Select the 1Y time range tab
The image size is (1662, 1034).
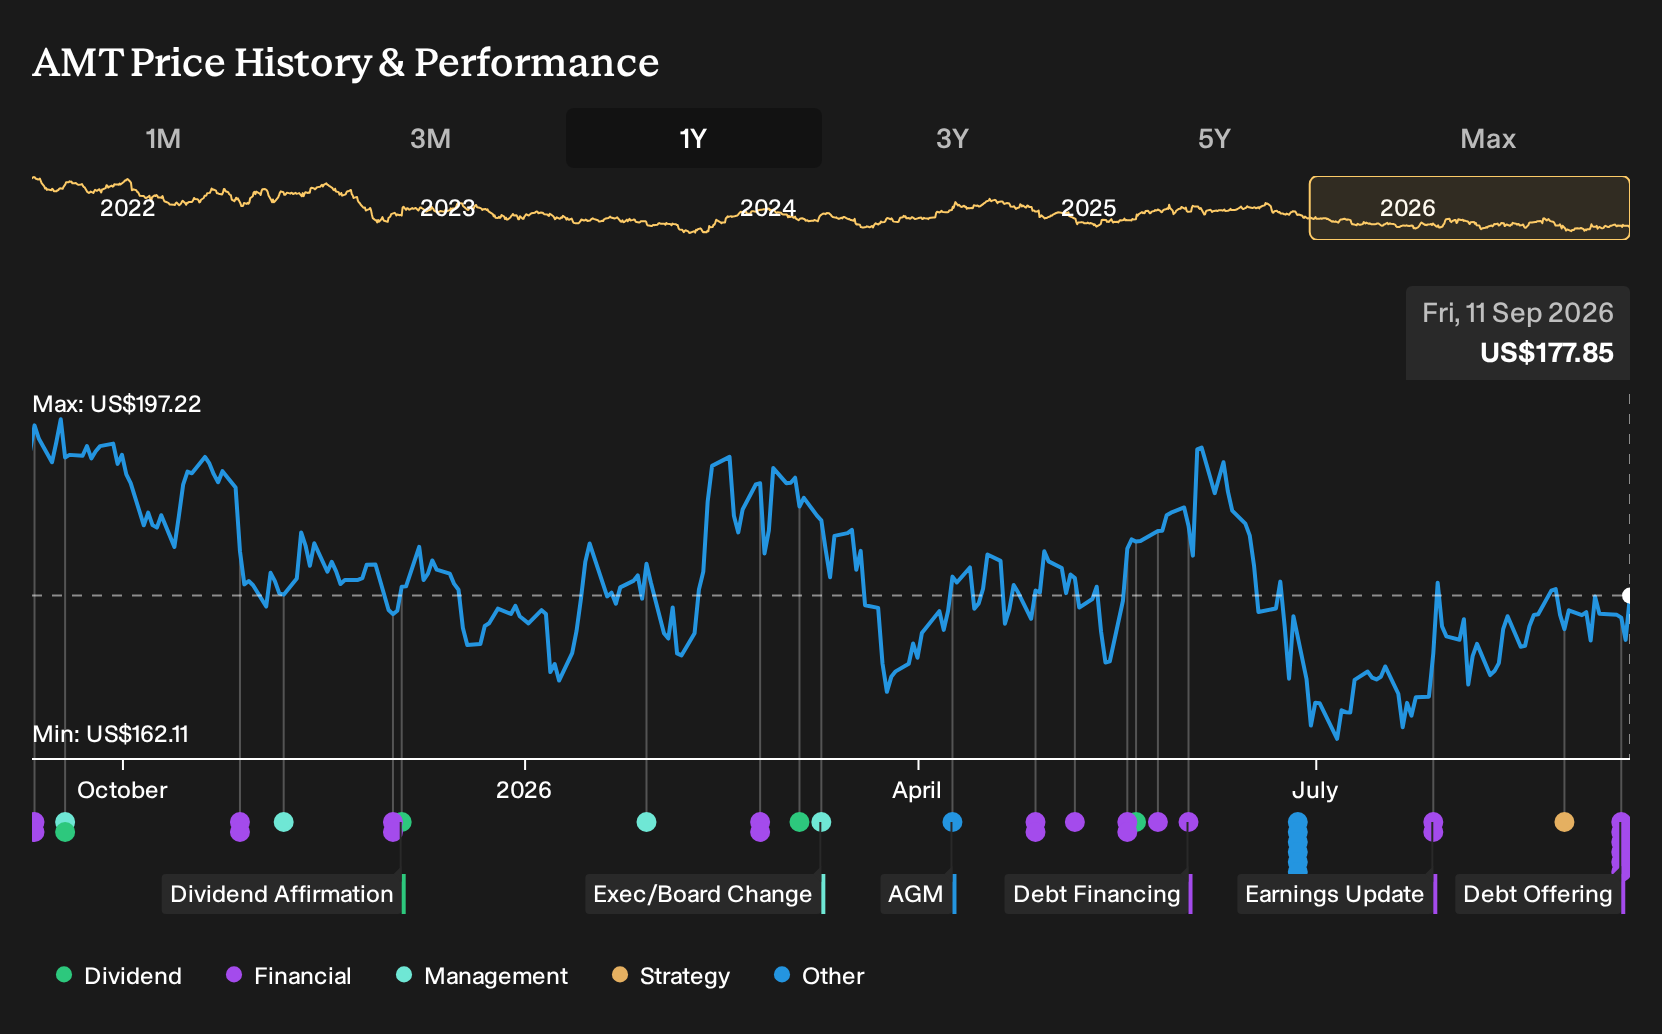[694, 138]
